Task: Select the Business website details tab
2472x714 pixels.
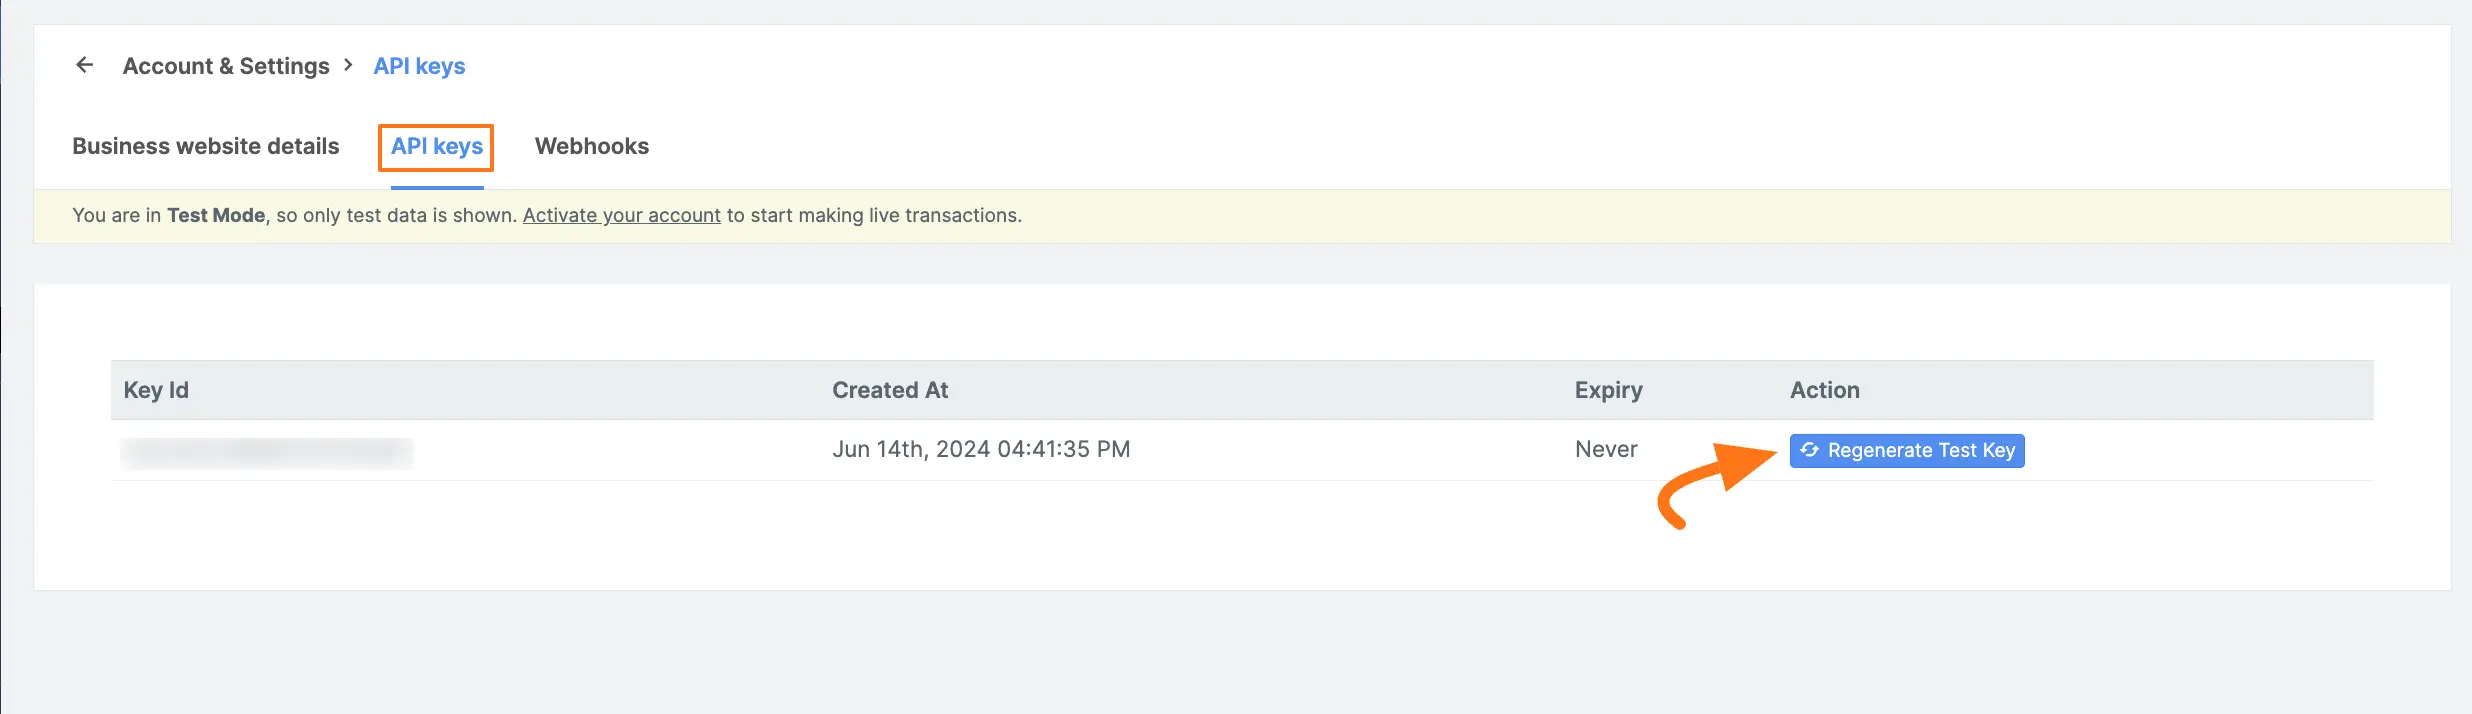Action: pos(205,146)
